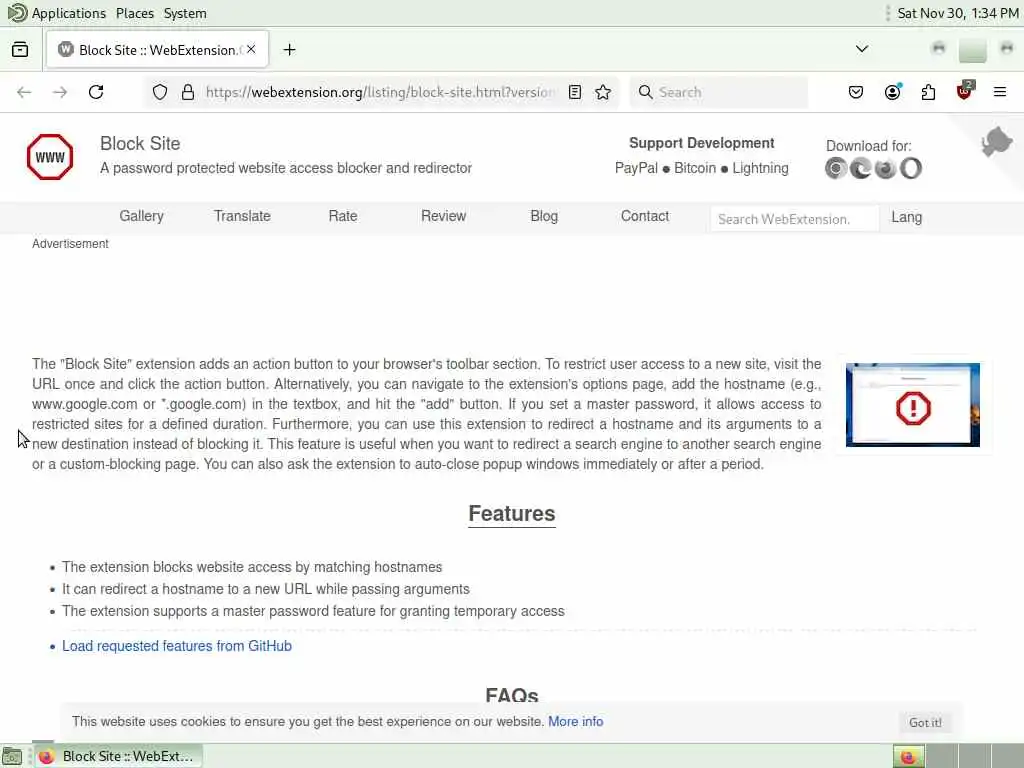Open the Translate navigation item
This screenshot has width=1024, height=768.
pyautogui.click(x=242, y=216)
